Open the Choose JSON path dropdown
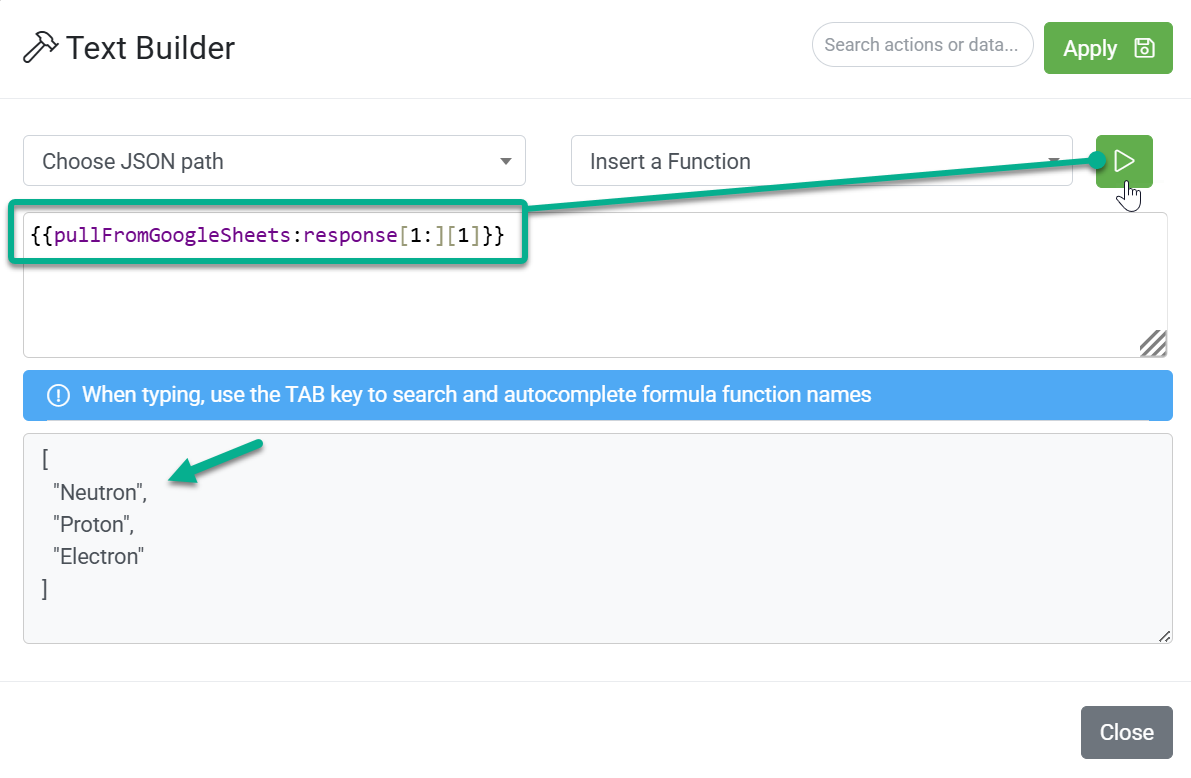This screenshot has height=778, width=1191. [x=274, y=161]
